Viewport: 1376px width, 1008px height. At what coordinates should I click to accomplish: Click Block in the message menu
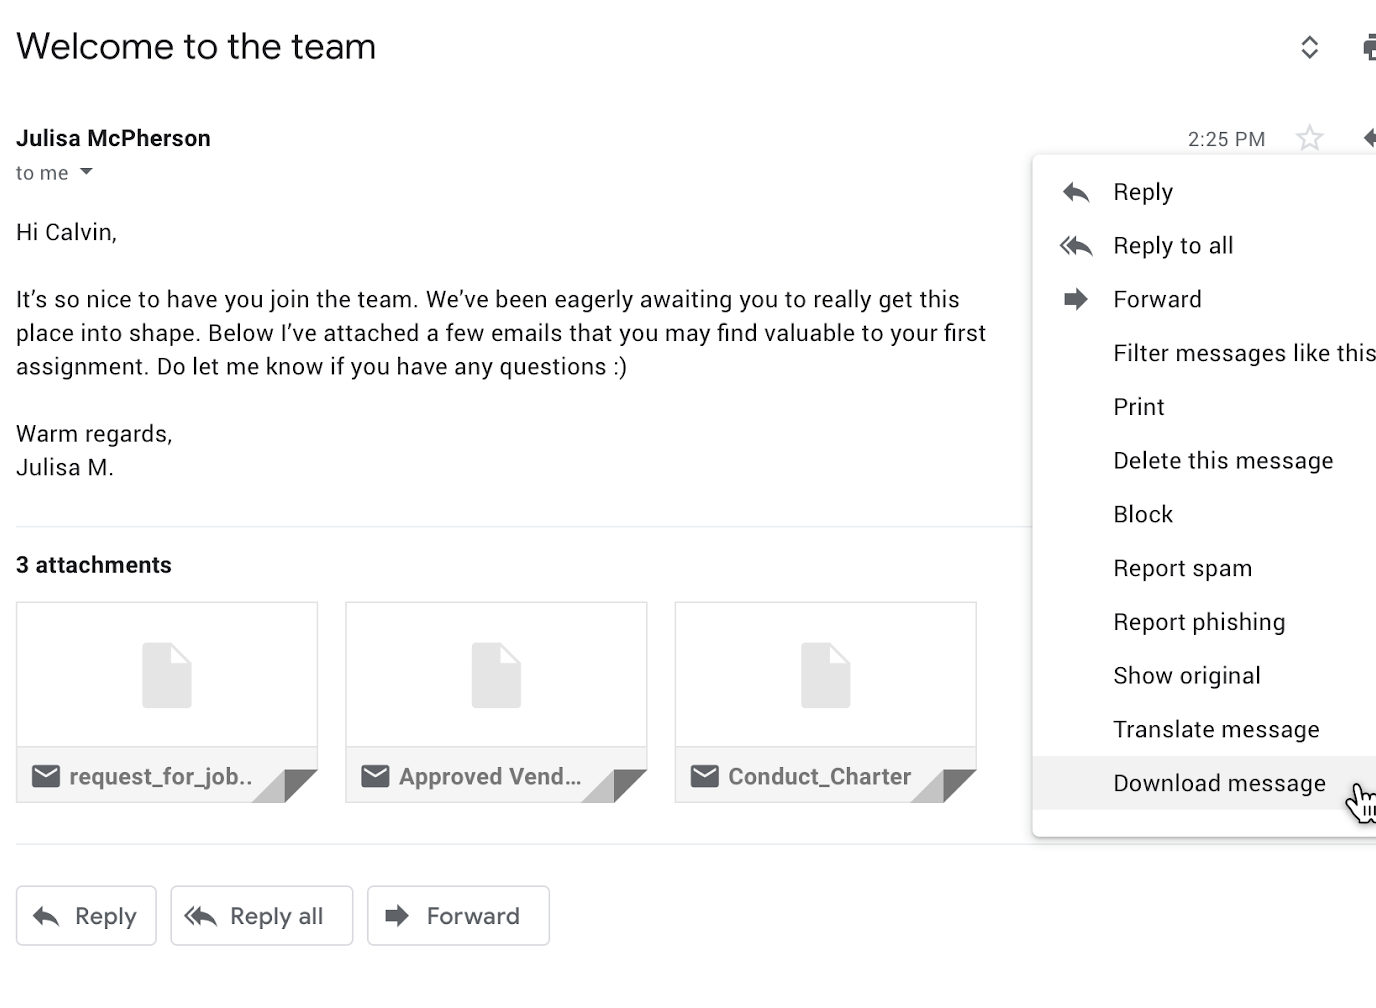coord(1142,515)
